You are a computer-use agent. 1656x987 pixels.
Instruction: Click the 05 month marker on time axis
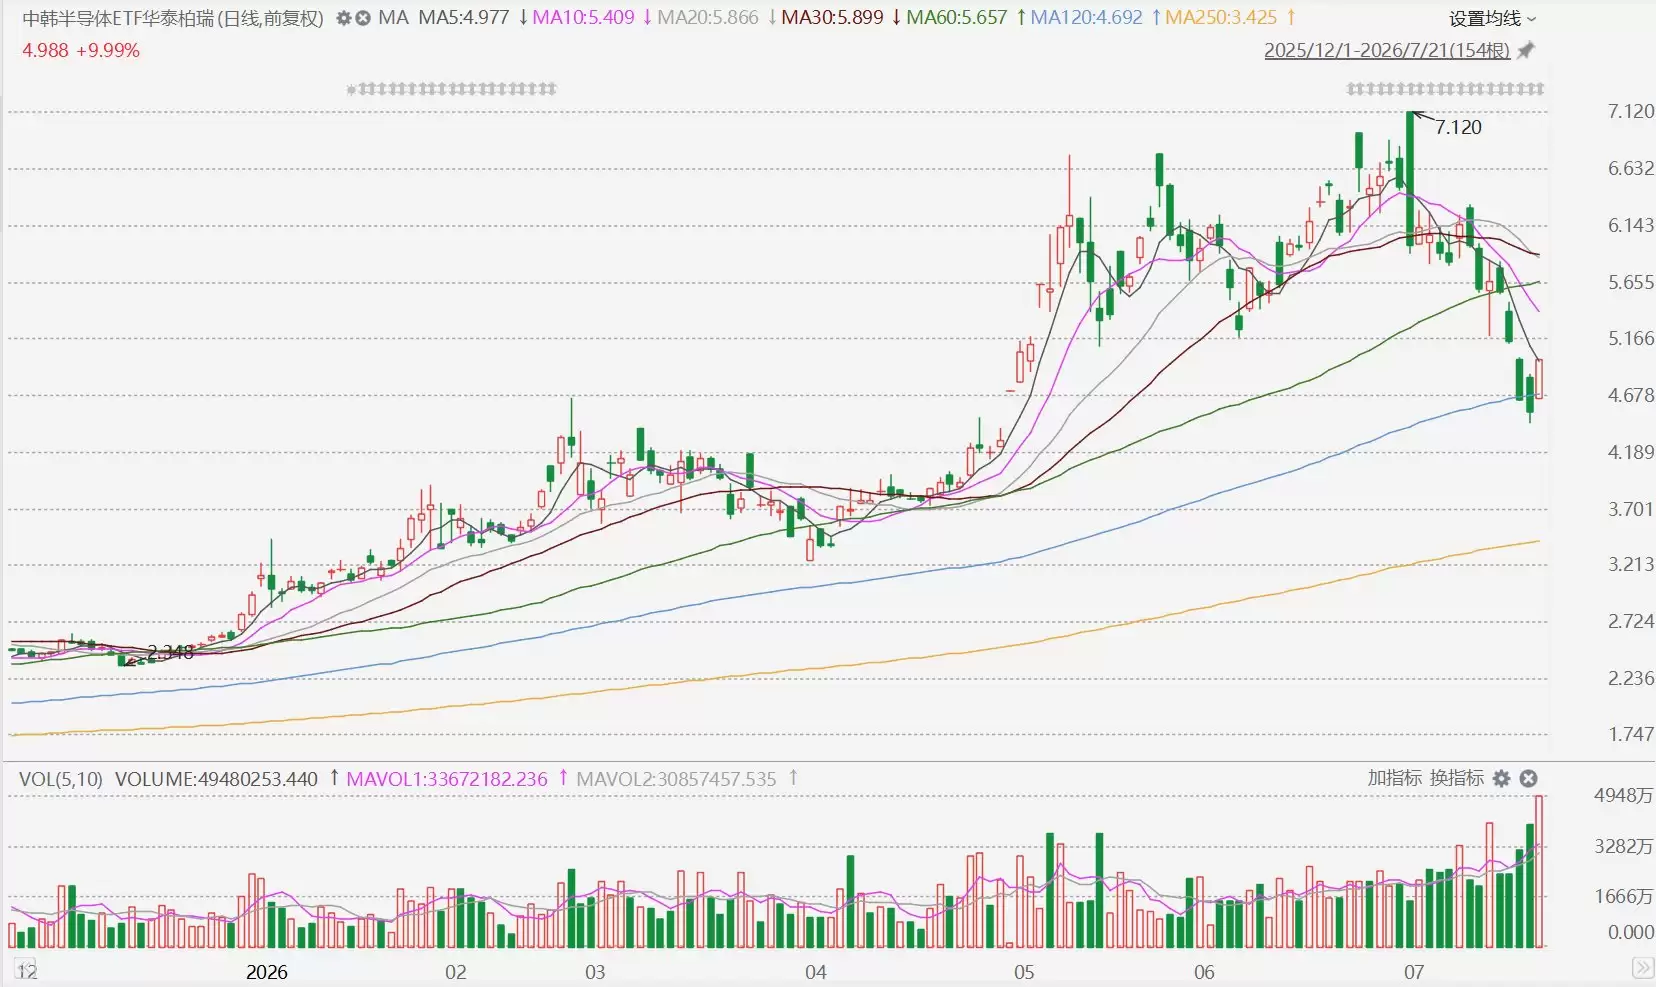pyautogui.click(x=1024, y=972)
